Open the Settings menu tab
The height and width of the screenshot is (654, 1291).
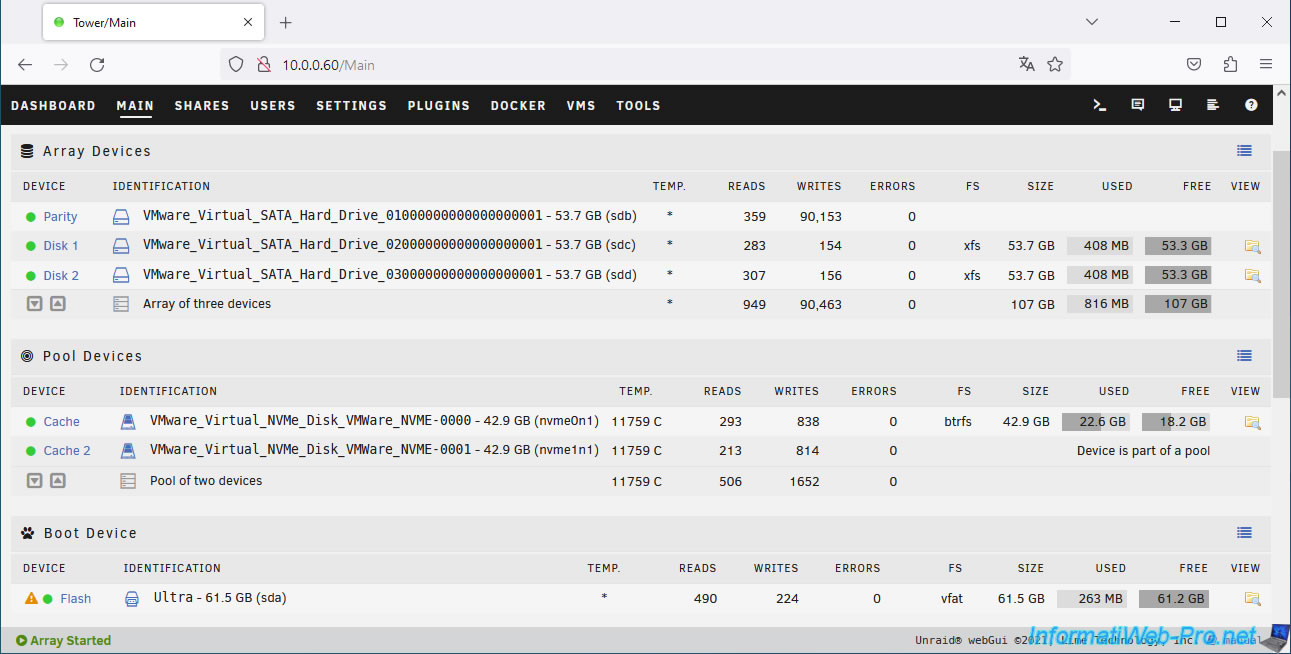tap(351, 106)
